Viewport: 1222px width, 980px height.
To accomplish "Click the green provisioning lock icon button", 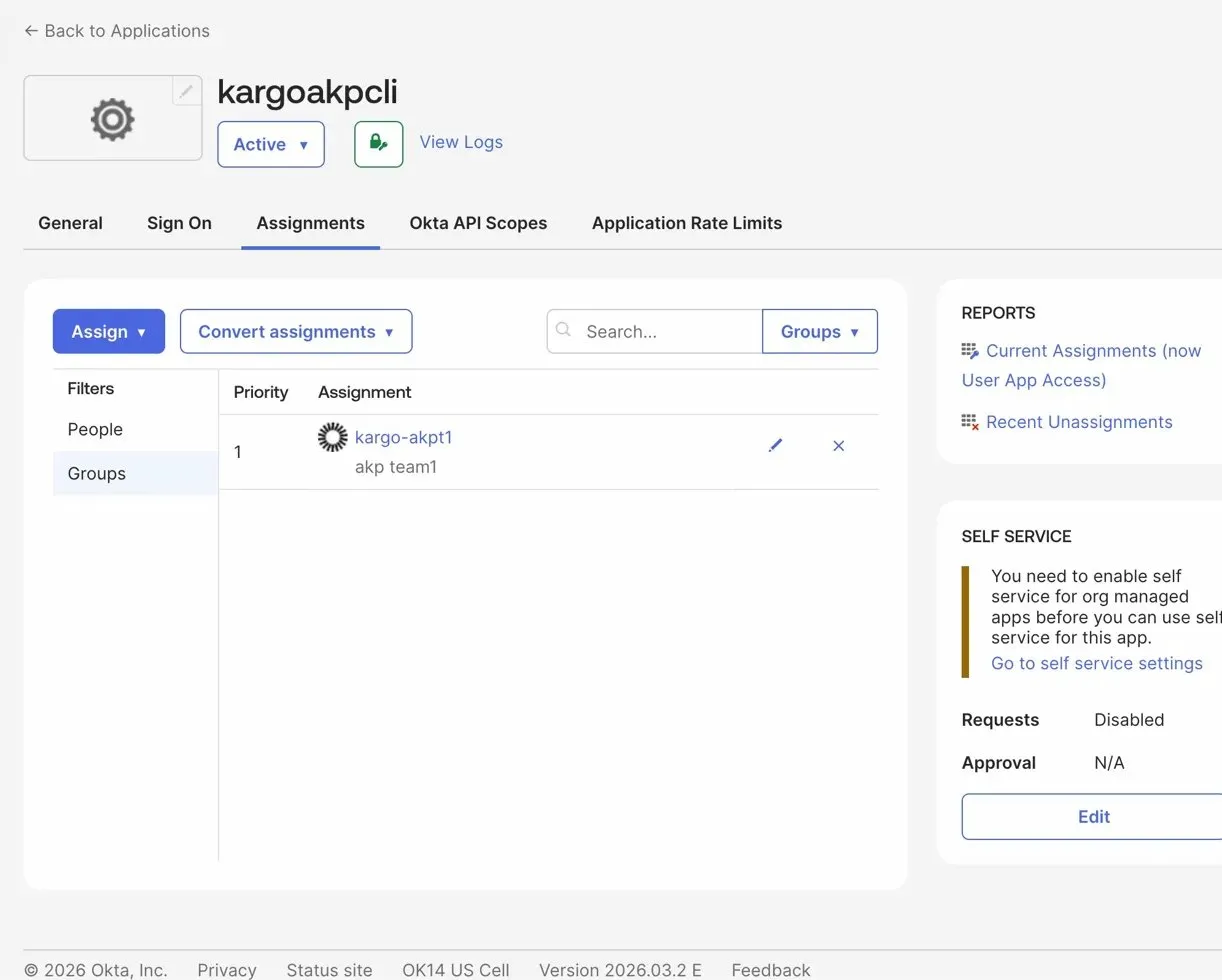I will [379, 144].
